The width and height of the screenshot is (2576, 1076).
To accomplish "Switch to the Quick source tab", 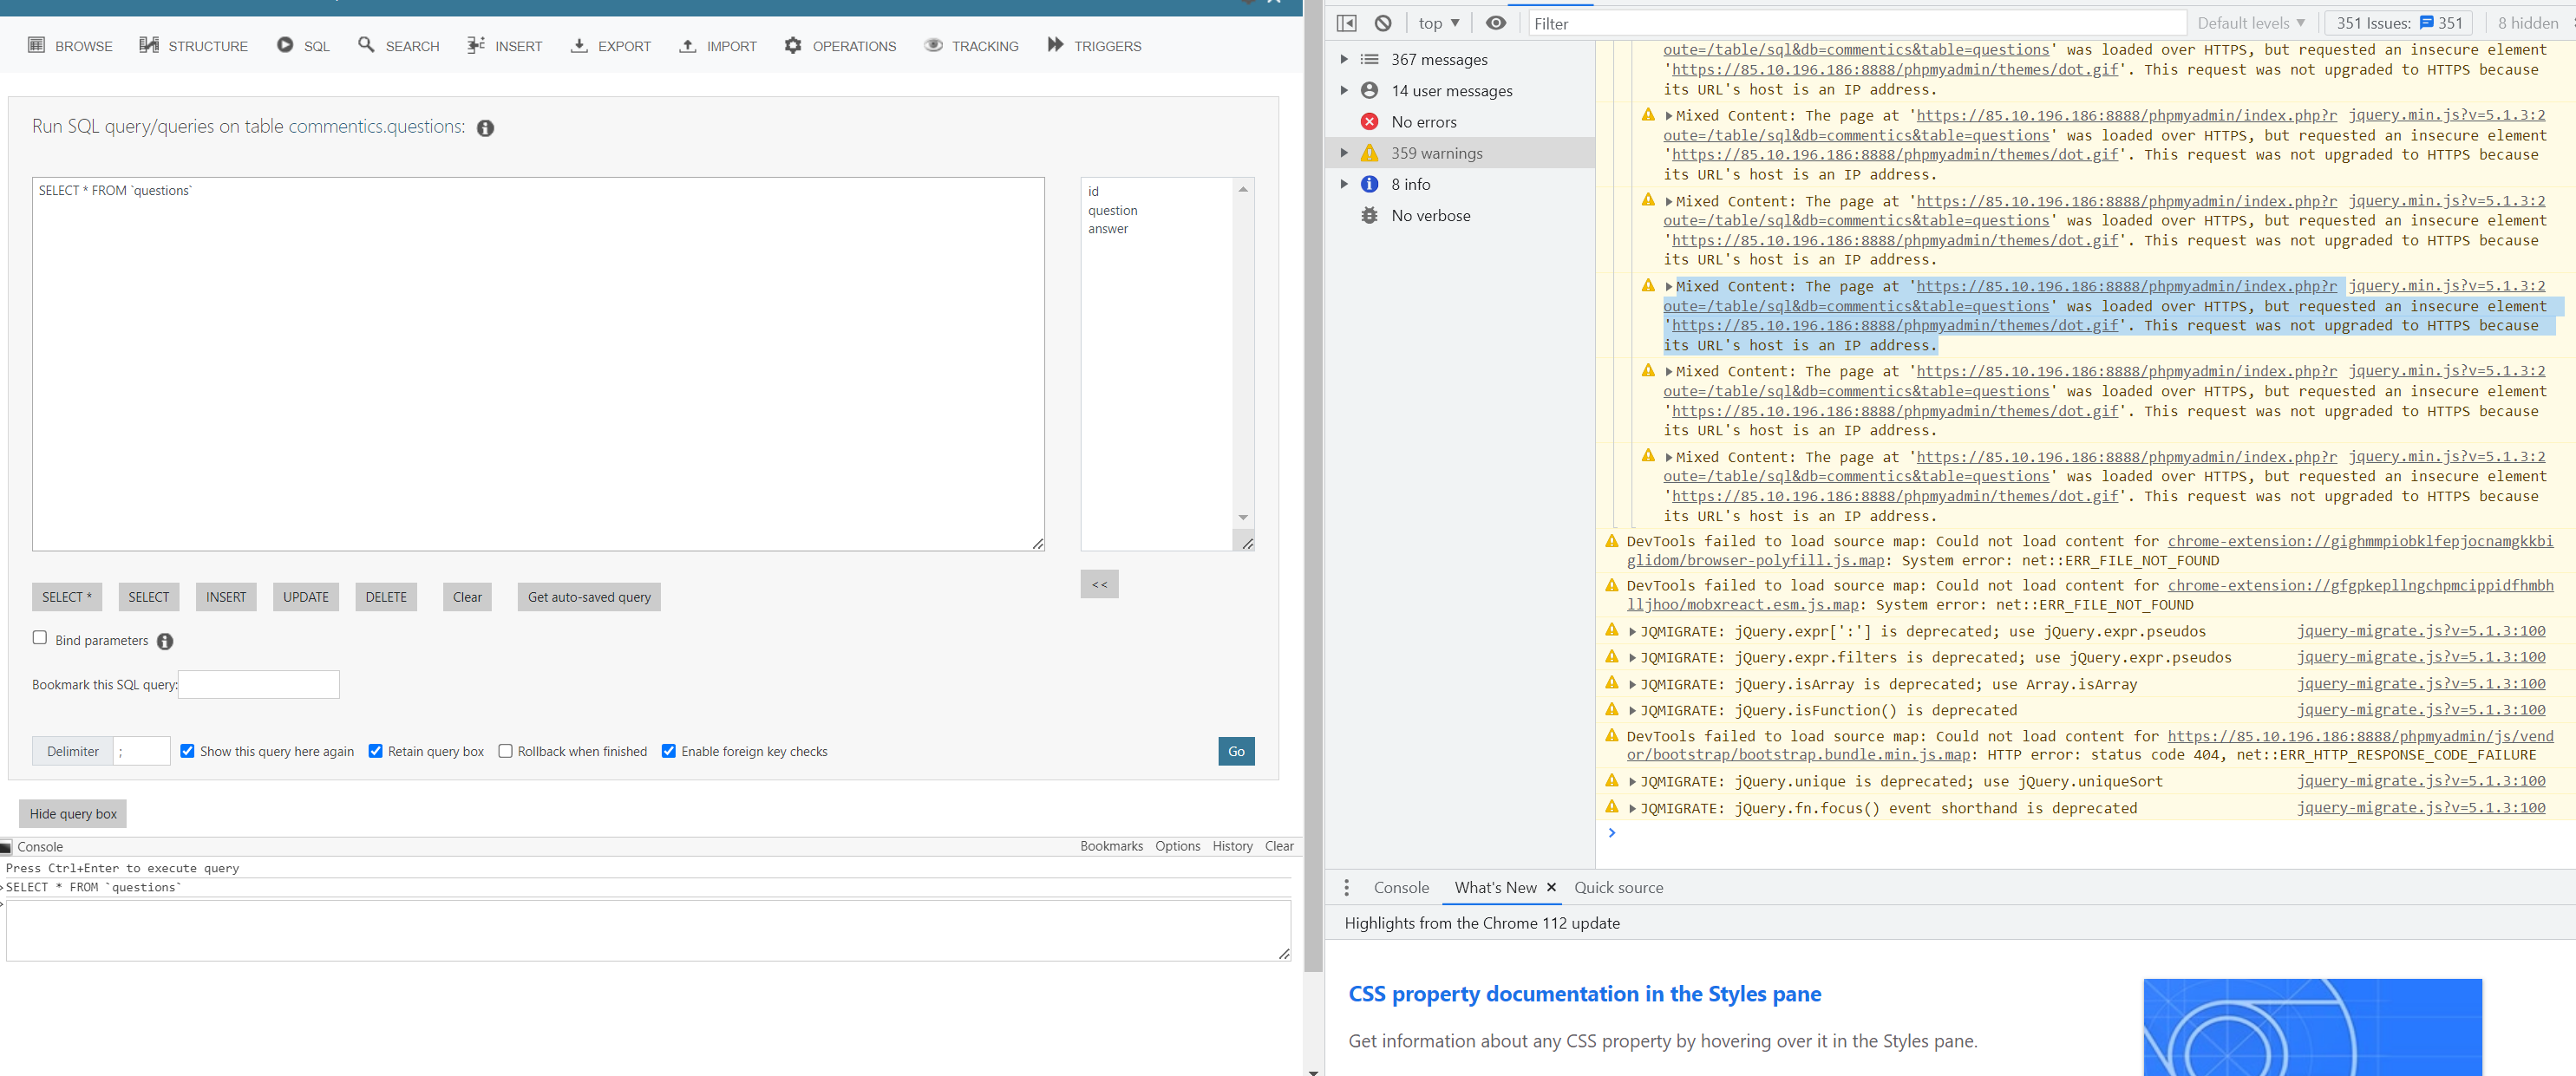I will tap(1618, 887).
